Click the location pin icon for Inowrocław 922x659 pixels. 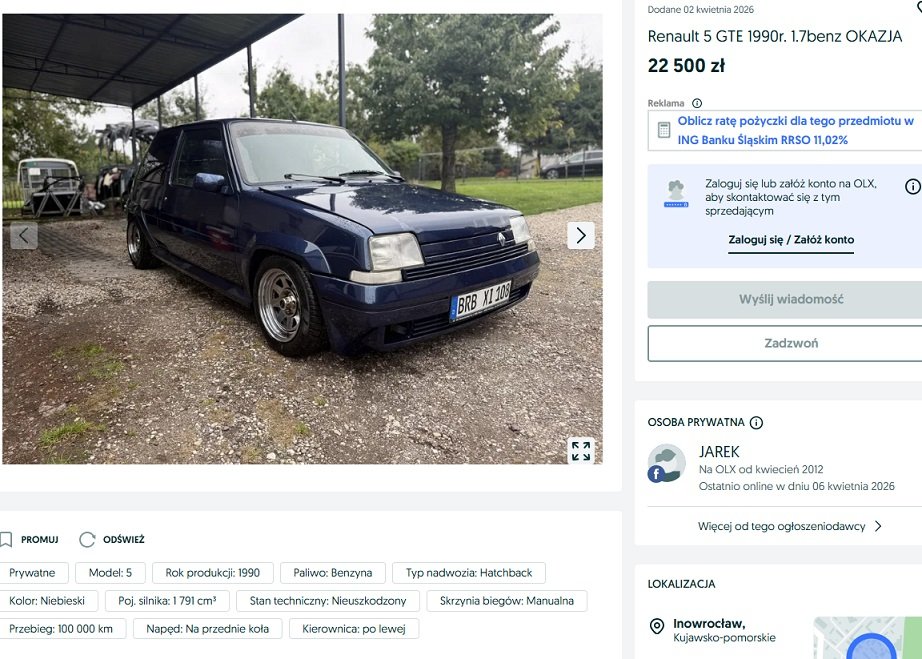[657, 626]
